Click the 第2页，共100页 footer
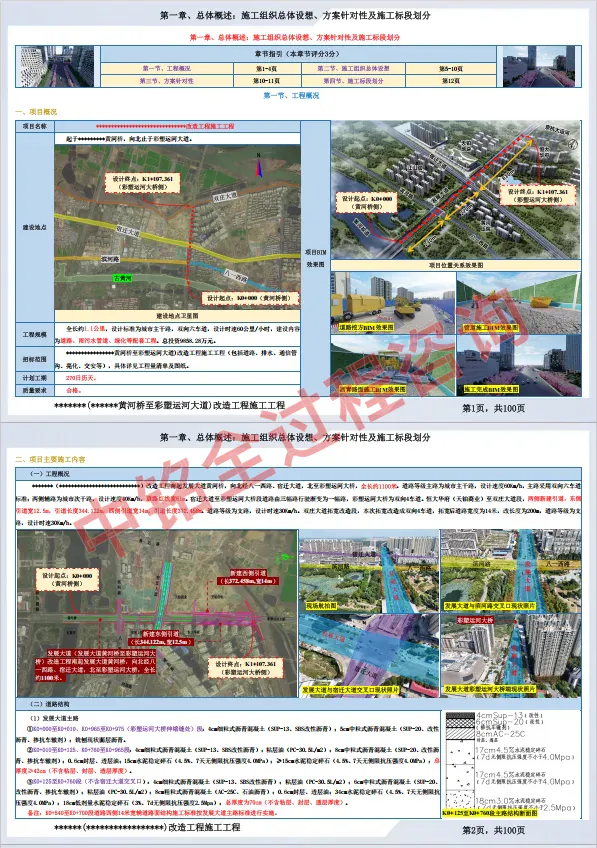The image size is (597, 848). tap(493, 830)
